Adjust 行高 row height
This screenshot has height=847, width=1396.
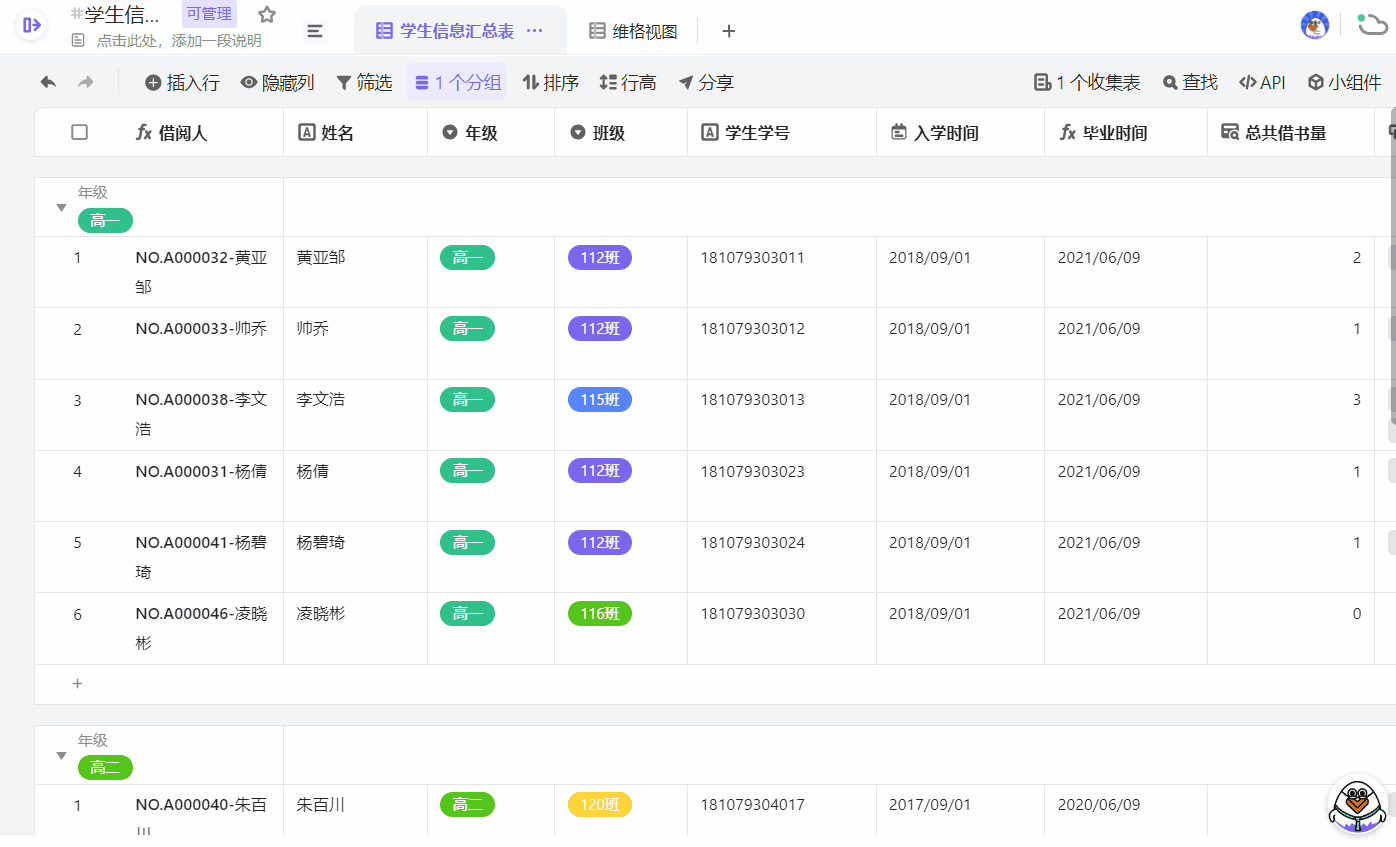[x=628, y=83]
